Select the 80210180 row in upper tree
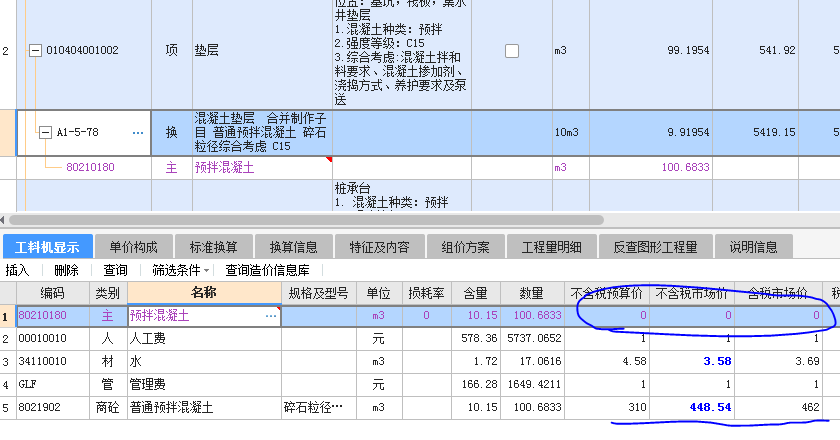Image resolution: width=840 pixels, height=440 pixels. [x=90, y=167]
